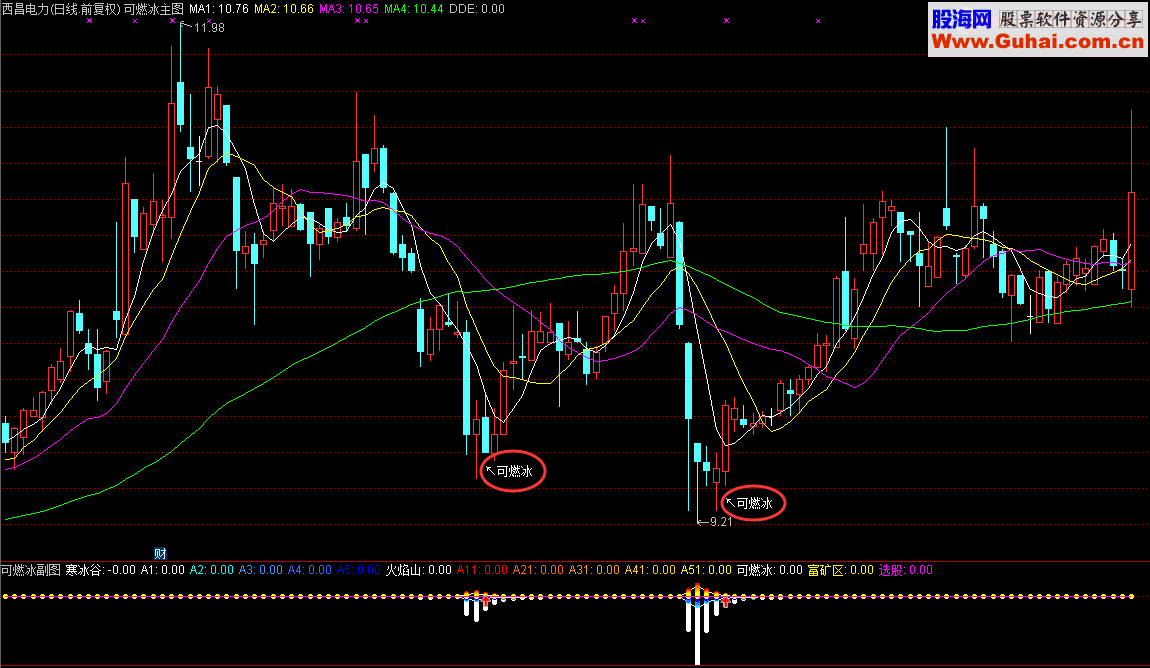The image size is (1150, 668).
Task: Click the blue 财 finance marker icon
Action: [160, 554]
